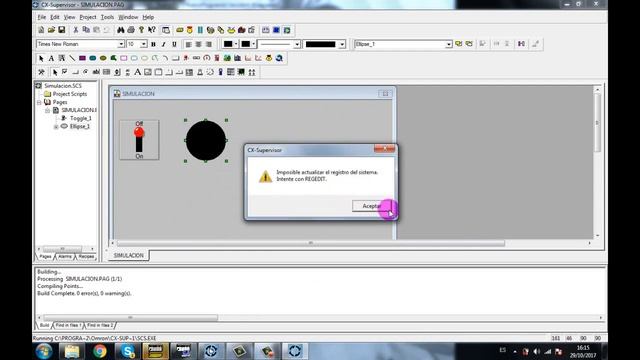Click the What's This help arrow icon
Screen dimensions: 640x360
point(152,30)
